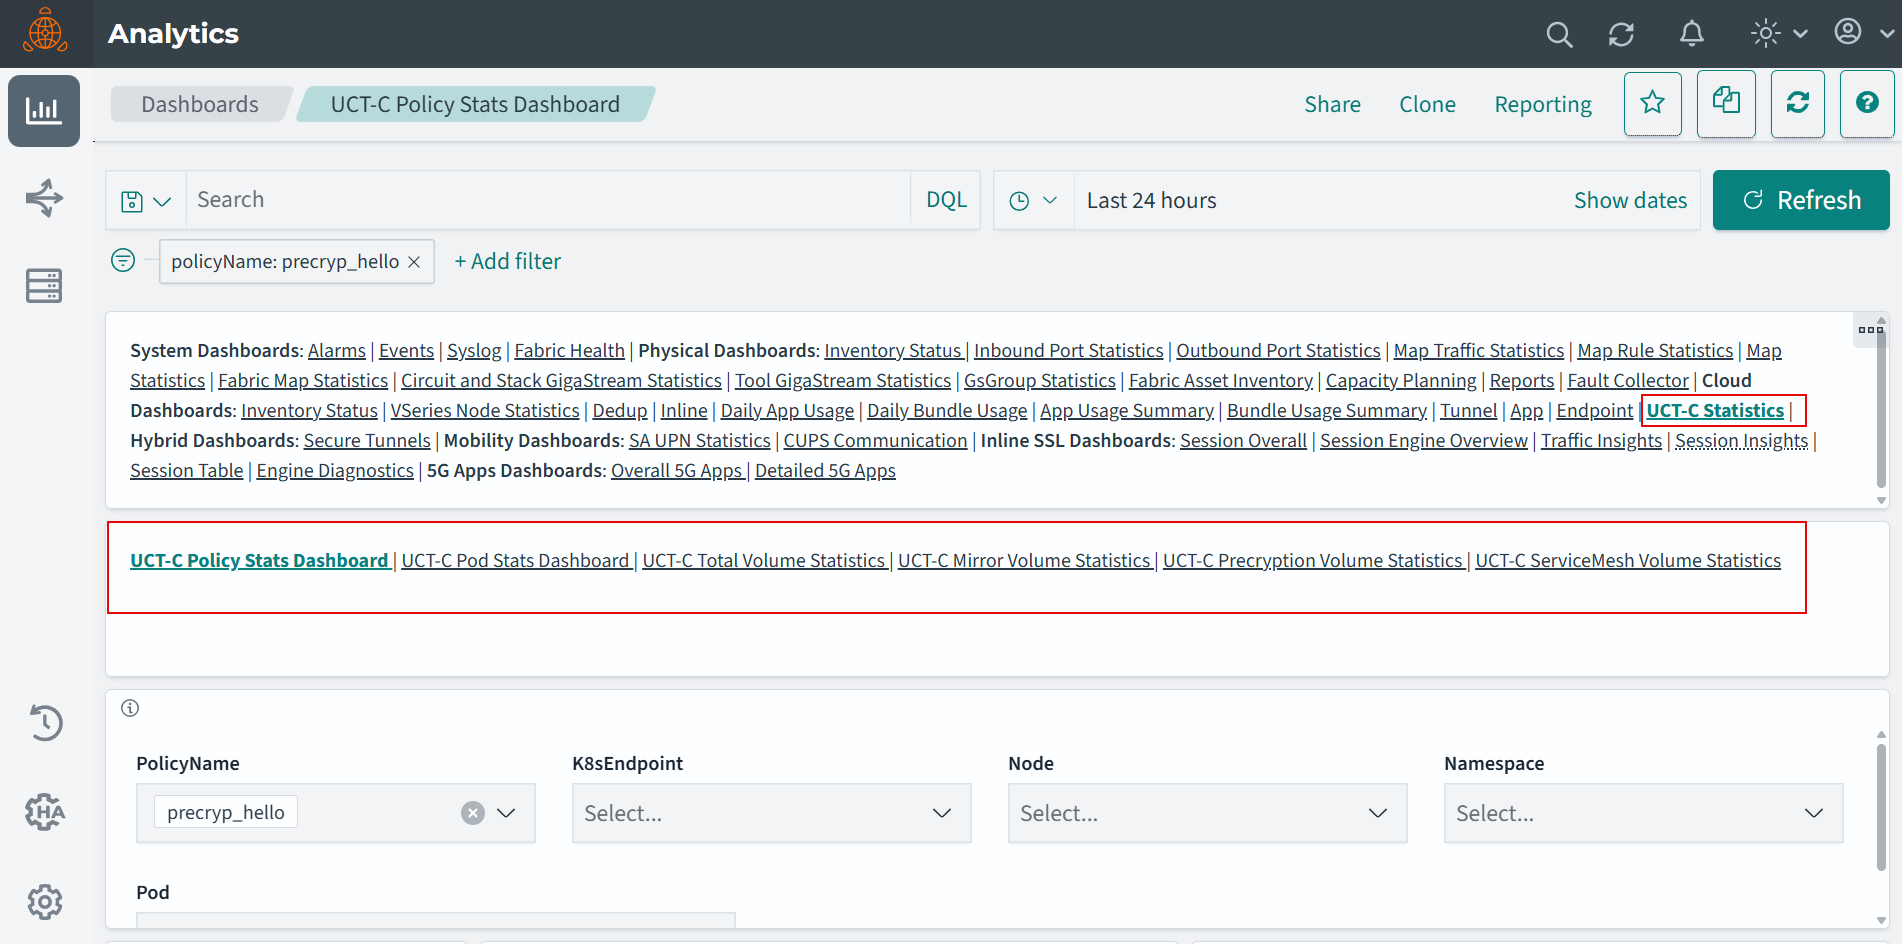Image resolution: width=1902 pixels, height=944 pixels.
Task: Open the High Availability (HA) sidebar icon
Action: pyautogui.click(x=44, y=811)
